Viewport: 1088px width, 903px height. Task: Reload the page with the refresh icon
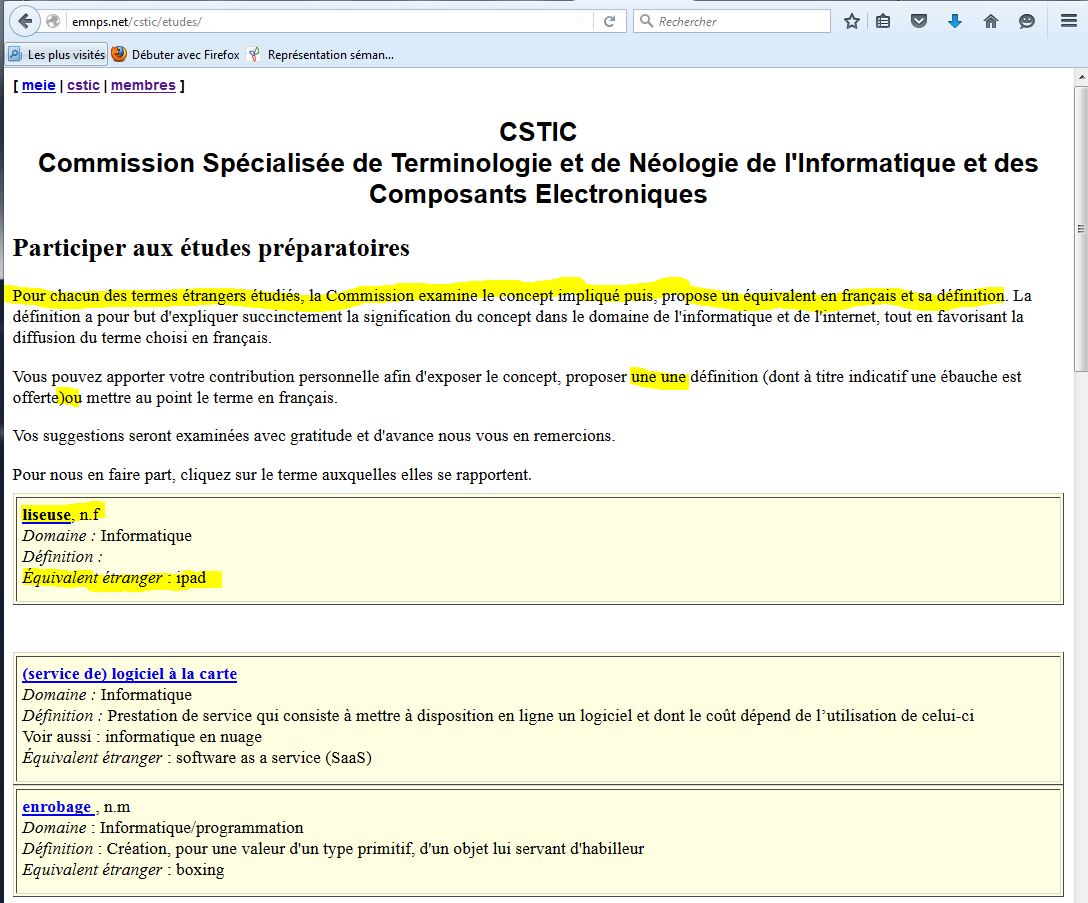point(609,21)
